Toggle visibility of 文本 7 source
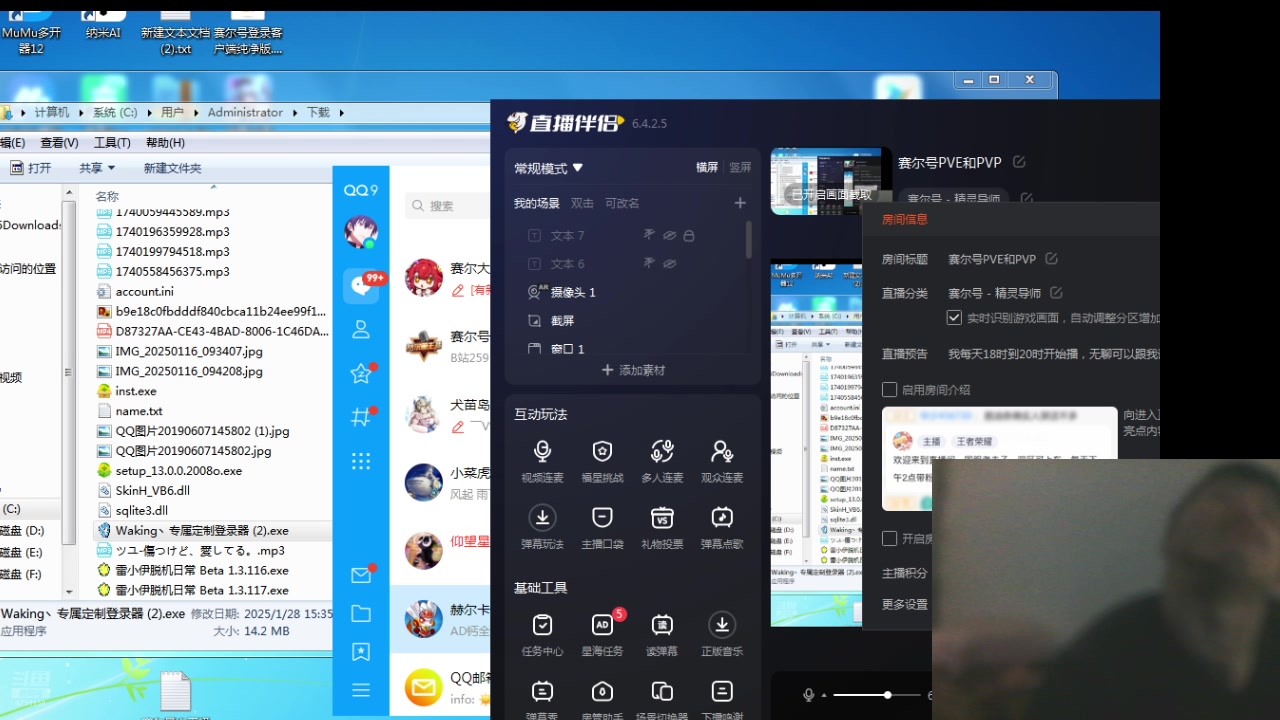The image size is (1280, 720). 670,236
